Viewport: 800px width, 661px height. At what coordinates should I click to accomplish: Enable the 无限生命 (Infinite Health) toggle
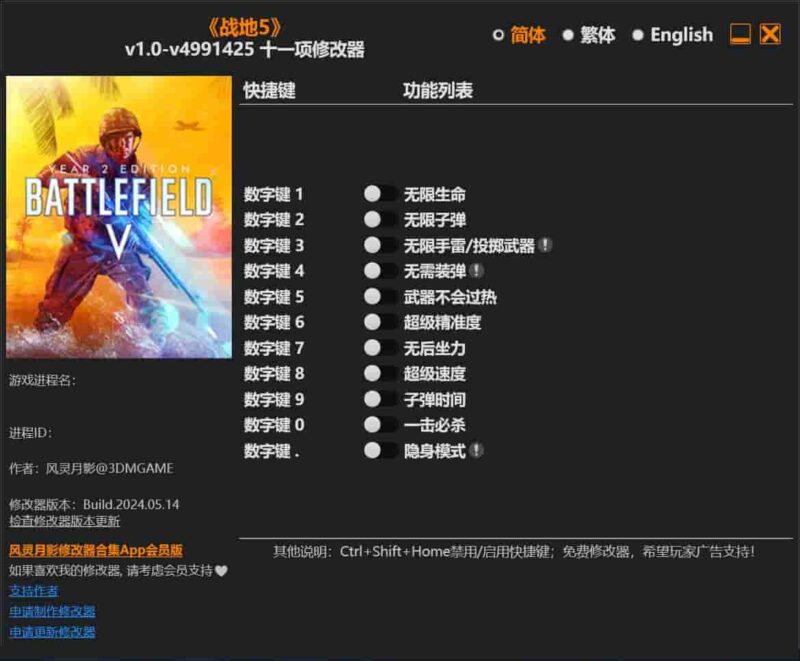coord(375,194)
